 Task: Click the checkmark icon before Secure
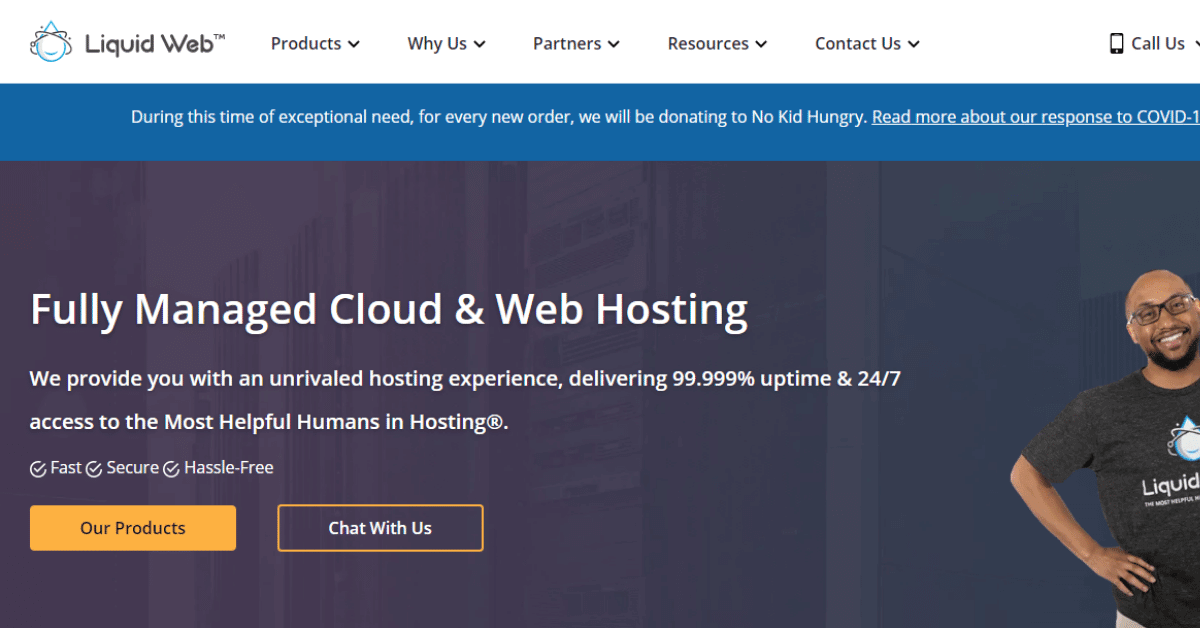(94, 468)
